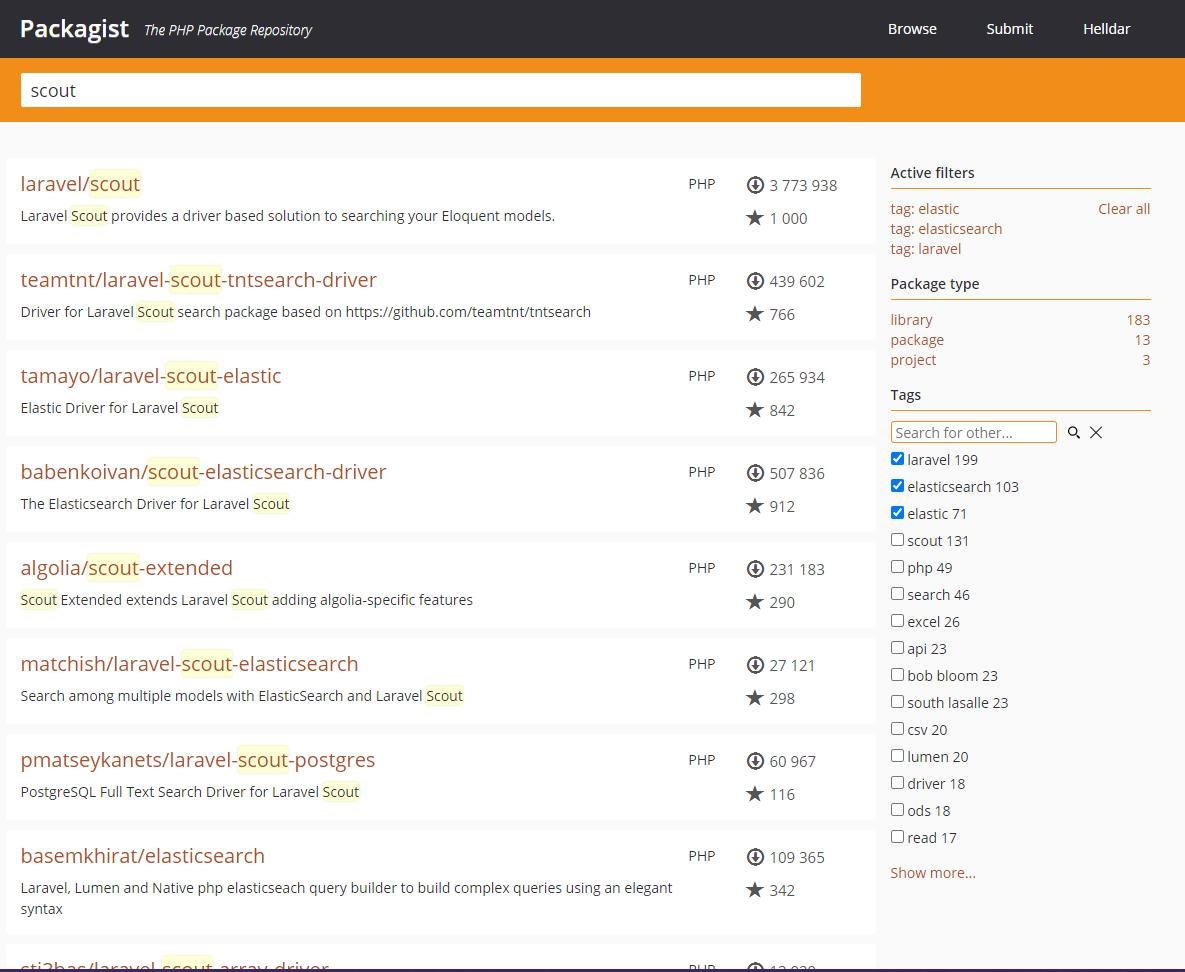Check the ods 18 tag
The height and width of the screenshot is (972, 1185).
pos(897,809)
